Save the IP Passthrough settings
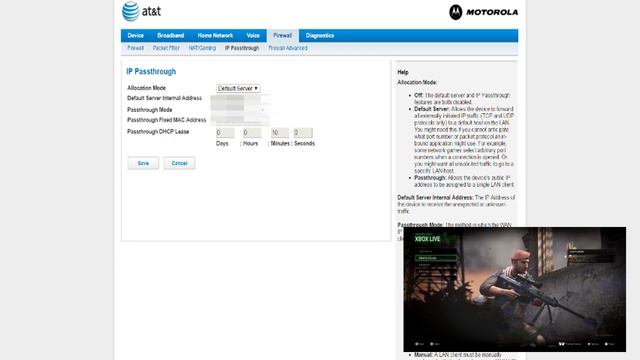 (143, 163)
